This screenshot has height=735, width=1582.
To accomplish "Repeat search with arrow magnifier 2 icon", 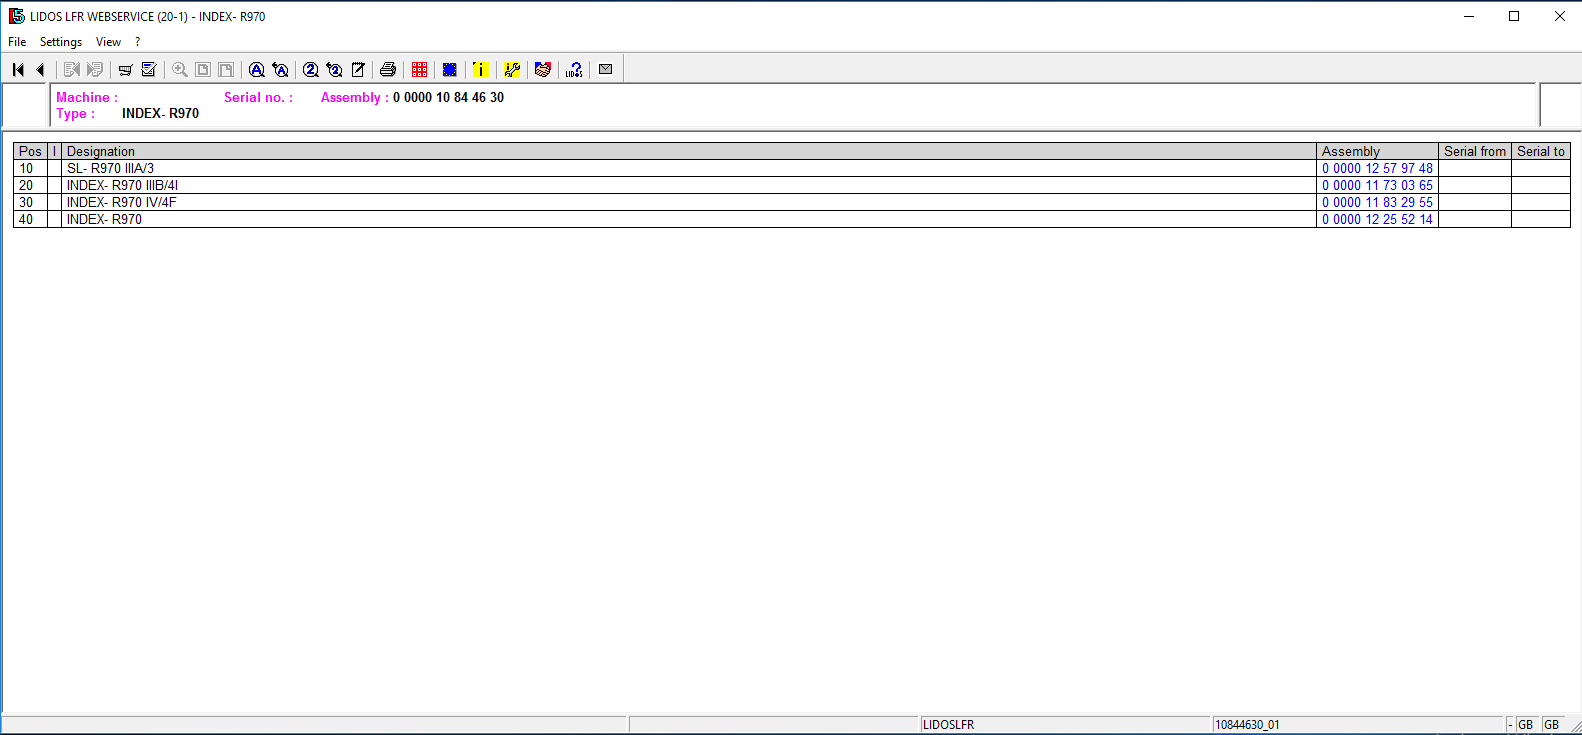I will [335, 70].
